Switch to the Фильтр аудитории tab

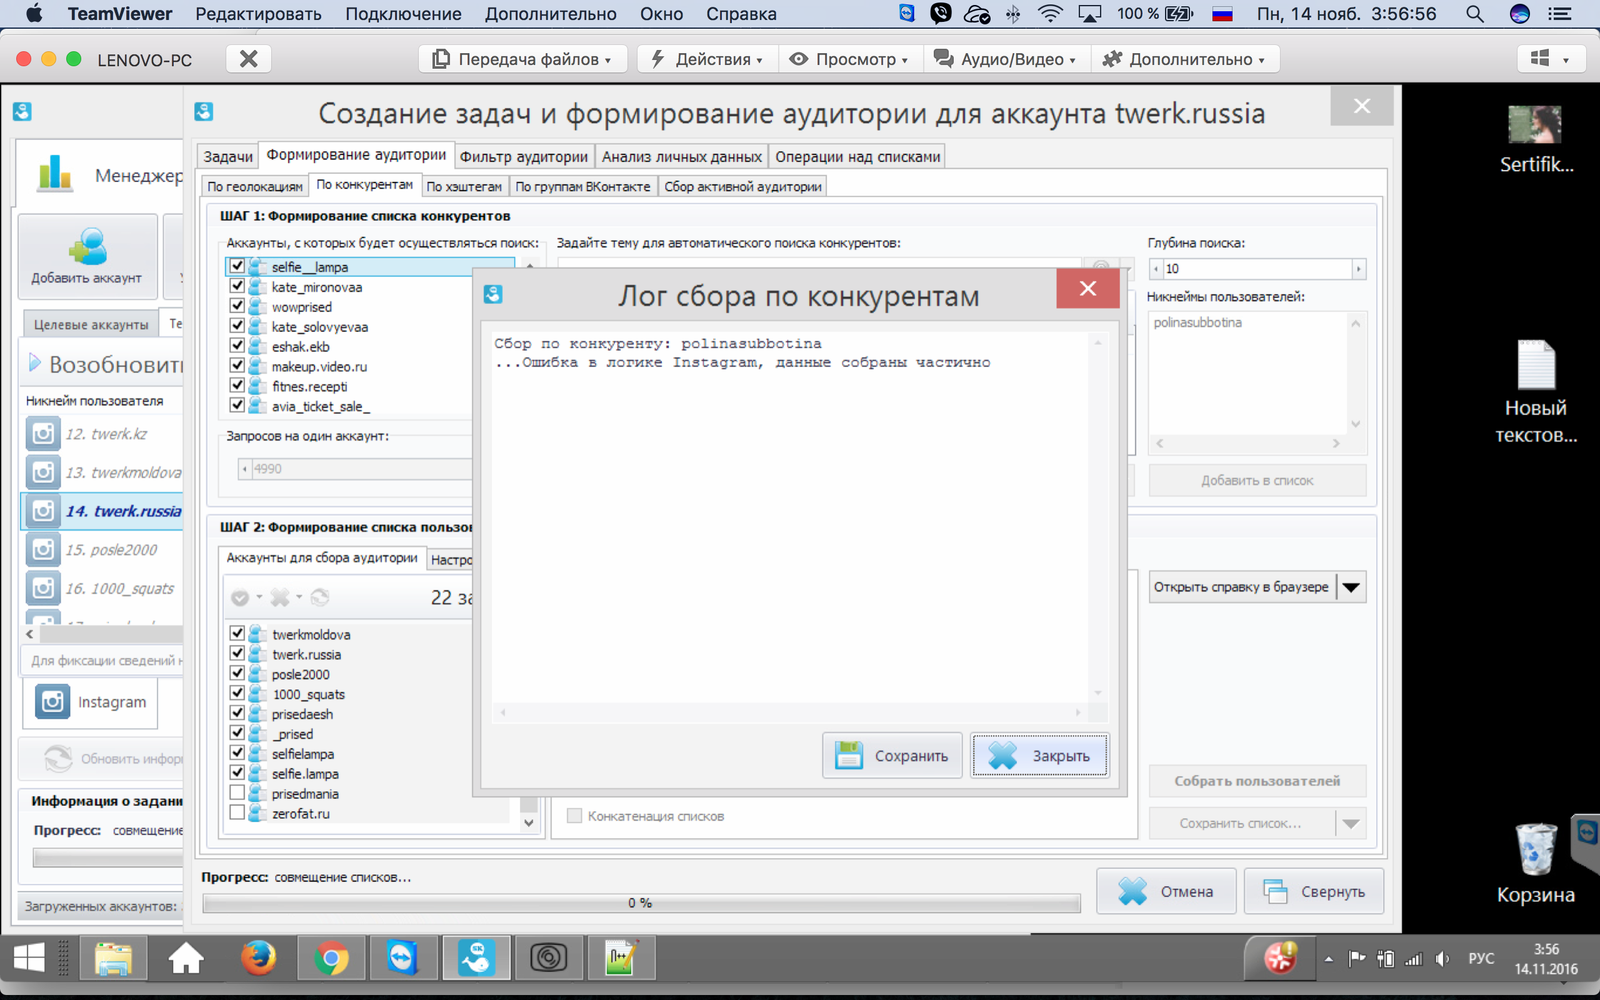pyautogui.click(x=523, y=157)
